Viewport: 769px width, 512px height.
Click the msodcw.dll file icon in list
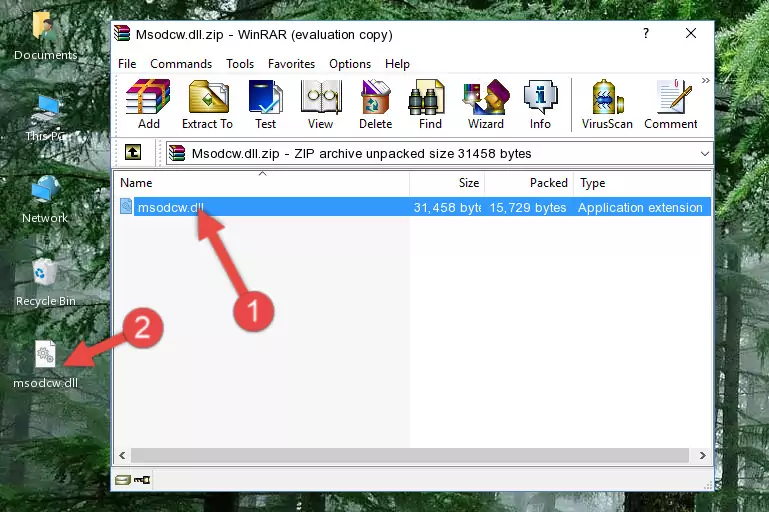(x=126, y=206)
